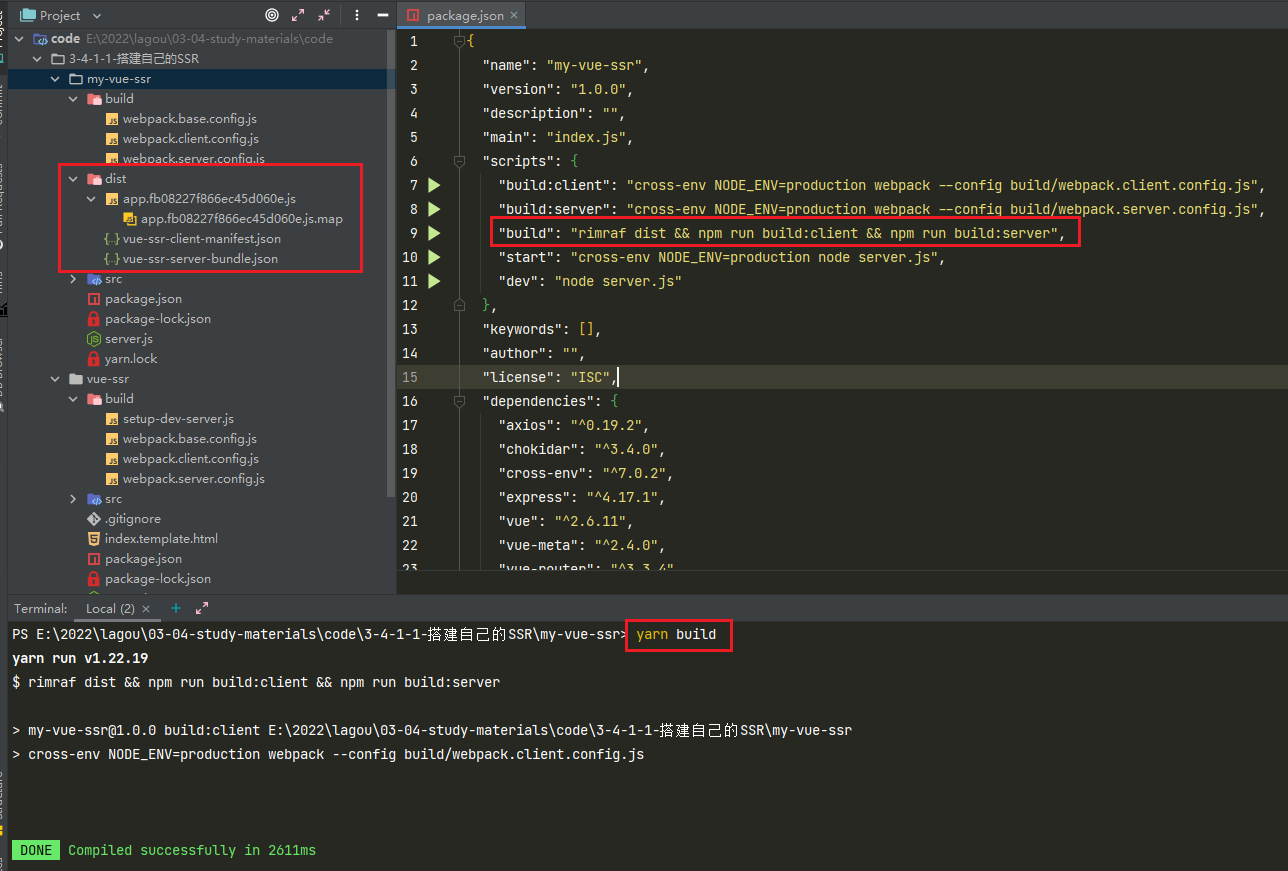Place cursor on line 15 license entry

[x=551, y=377]
